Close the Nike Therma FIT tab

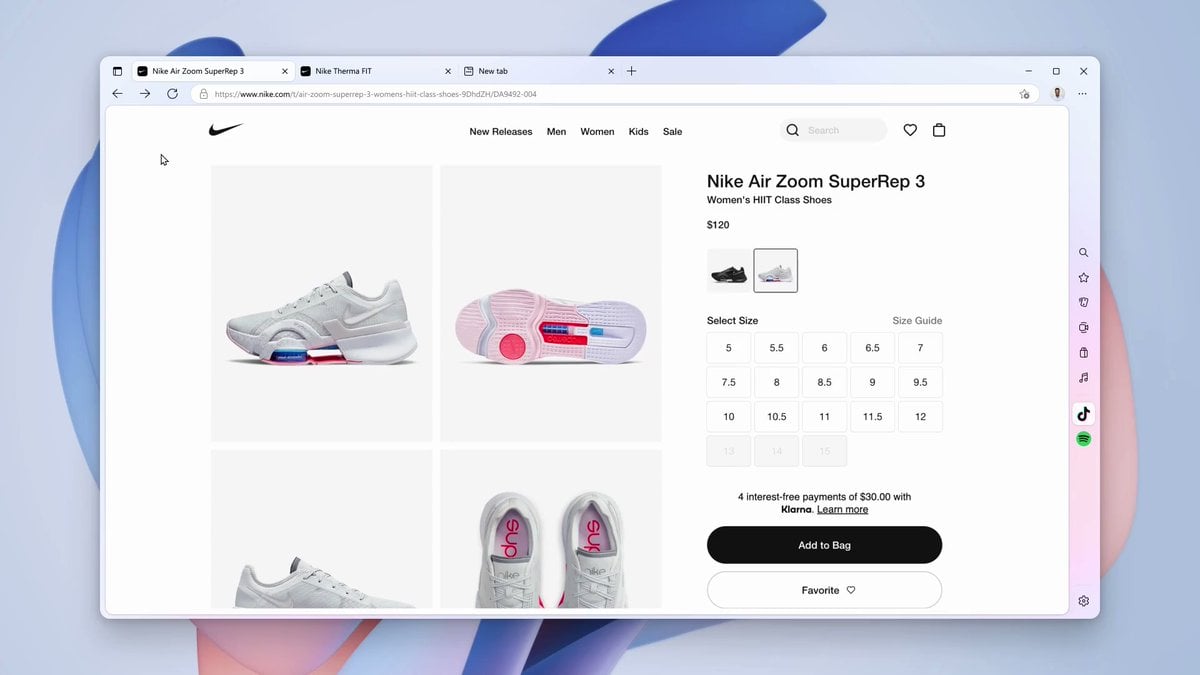coord(448,71)
